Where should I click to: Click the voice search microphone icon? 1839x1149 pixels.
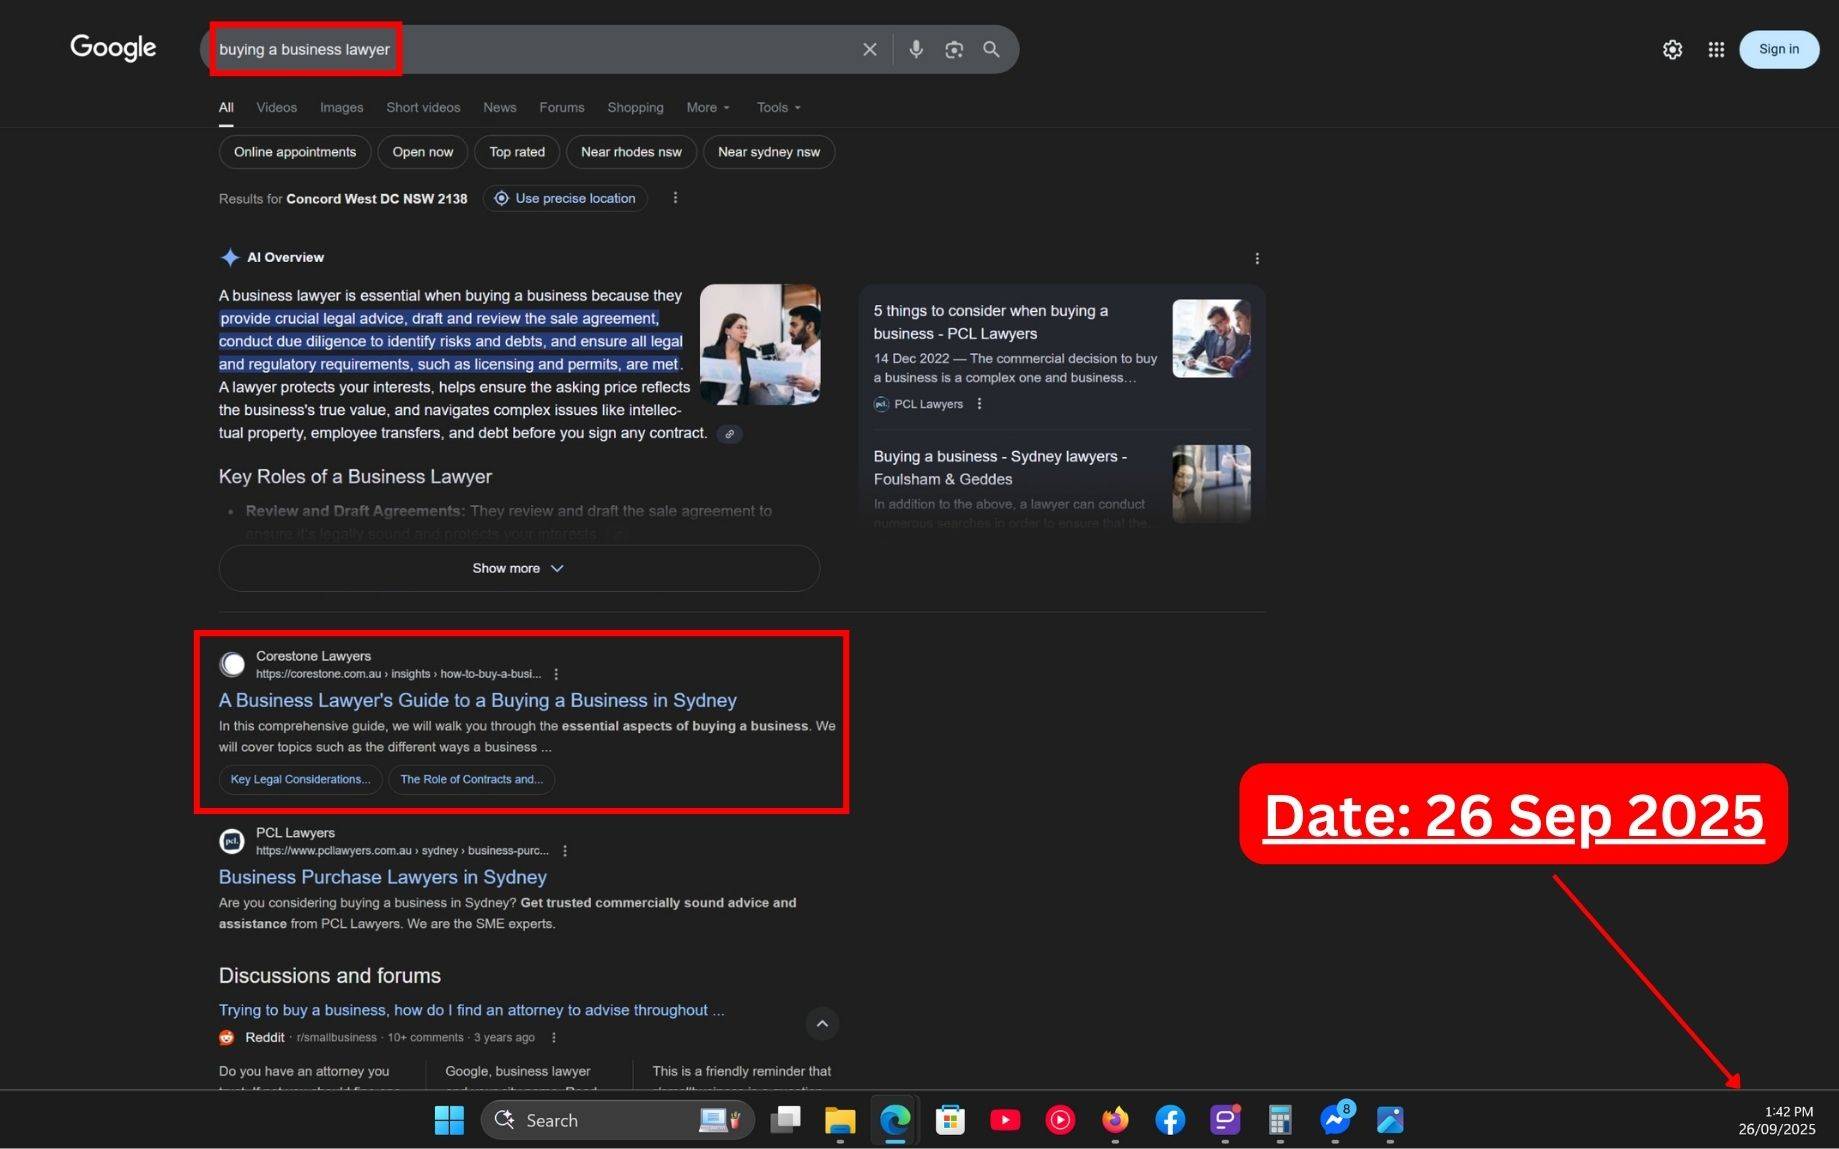click(915, 49)
